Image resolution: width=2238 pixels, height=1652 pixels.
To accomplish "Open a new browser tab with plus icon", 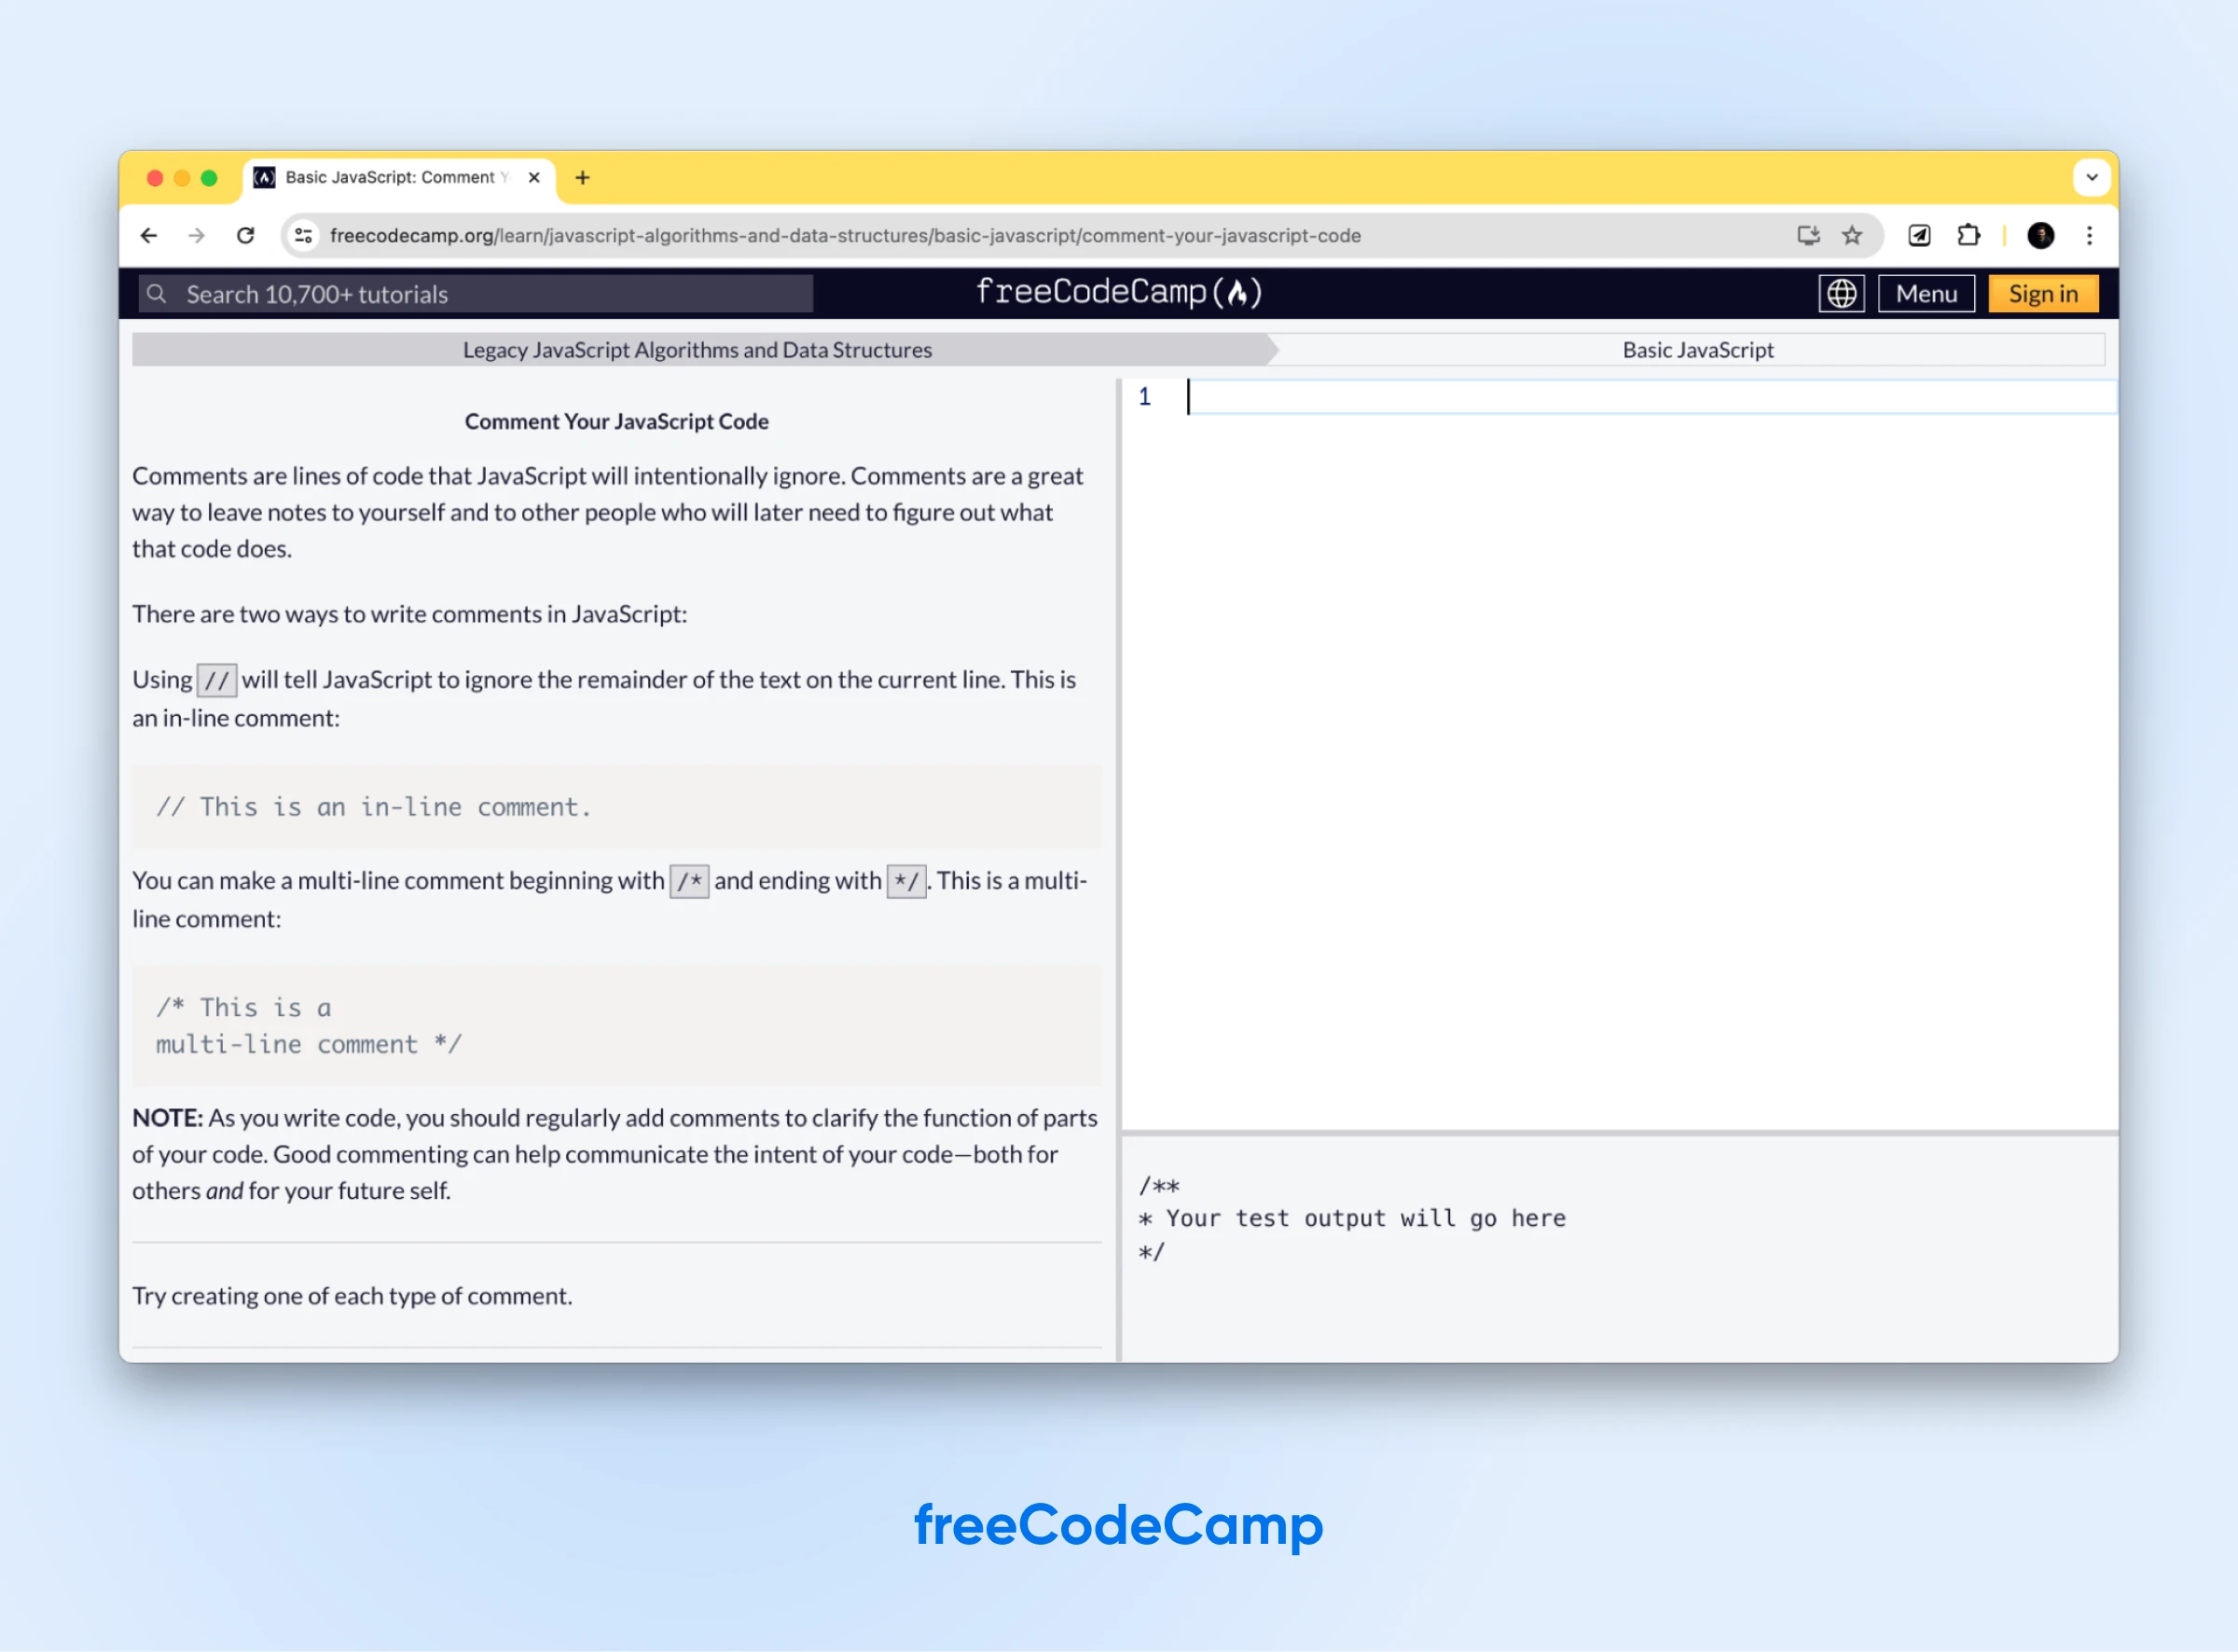I will [580, 177].
